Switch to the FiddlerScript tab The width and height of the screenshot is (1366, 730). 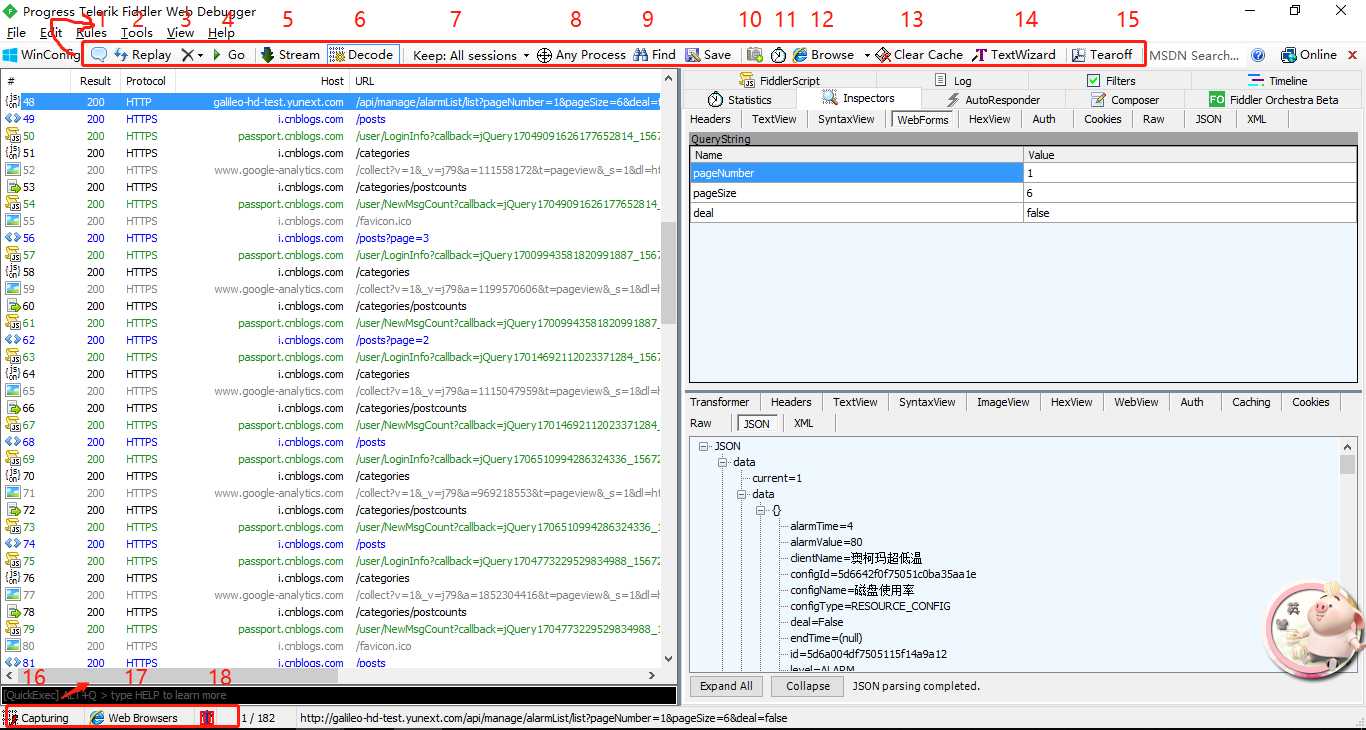pos(780,81)
